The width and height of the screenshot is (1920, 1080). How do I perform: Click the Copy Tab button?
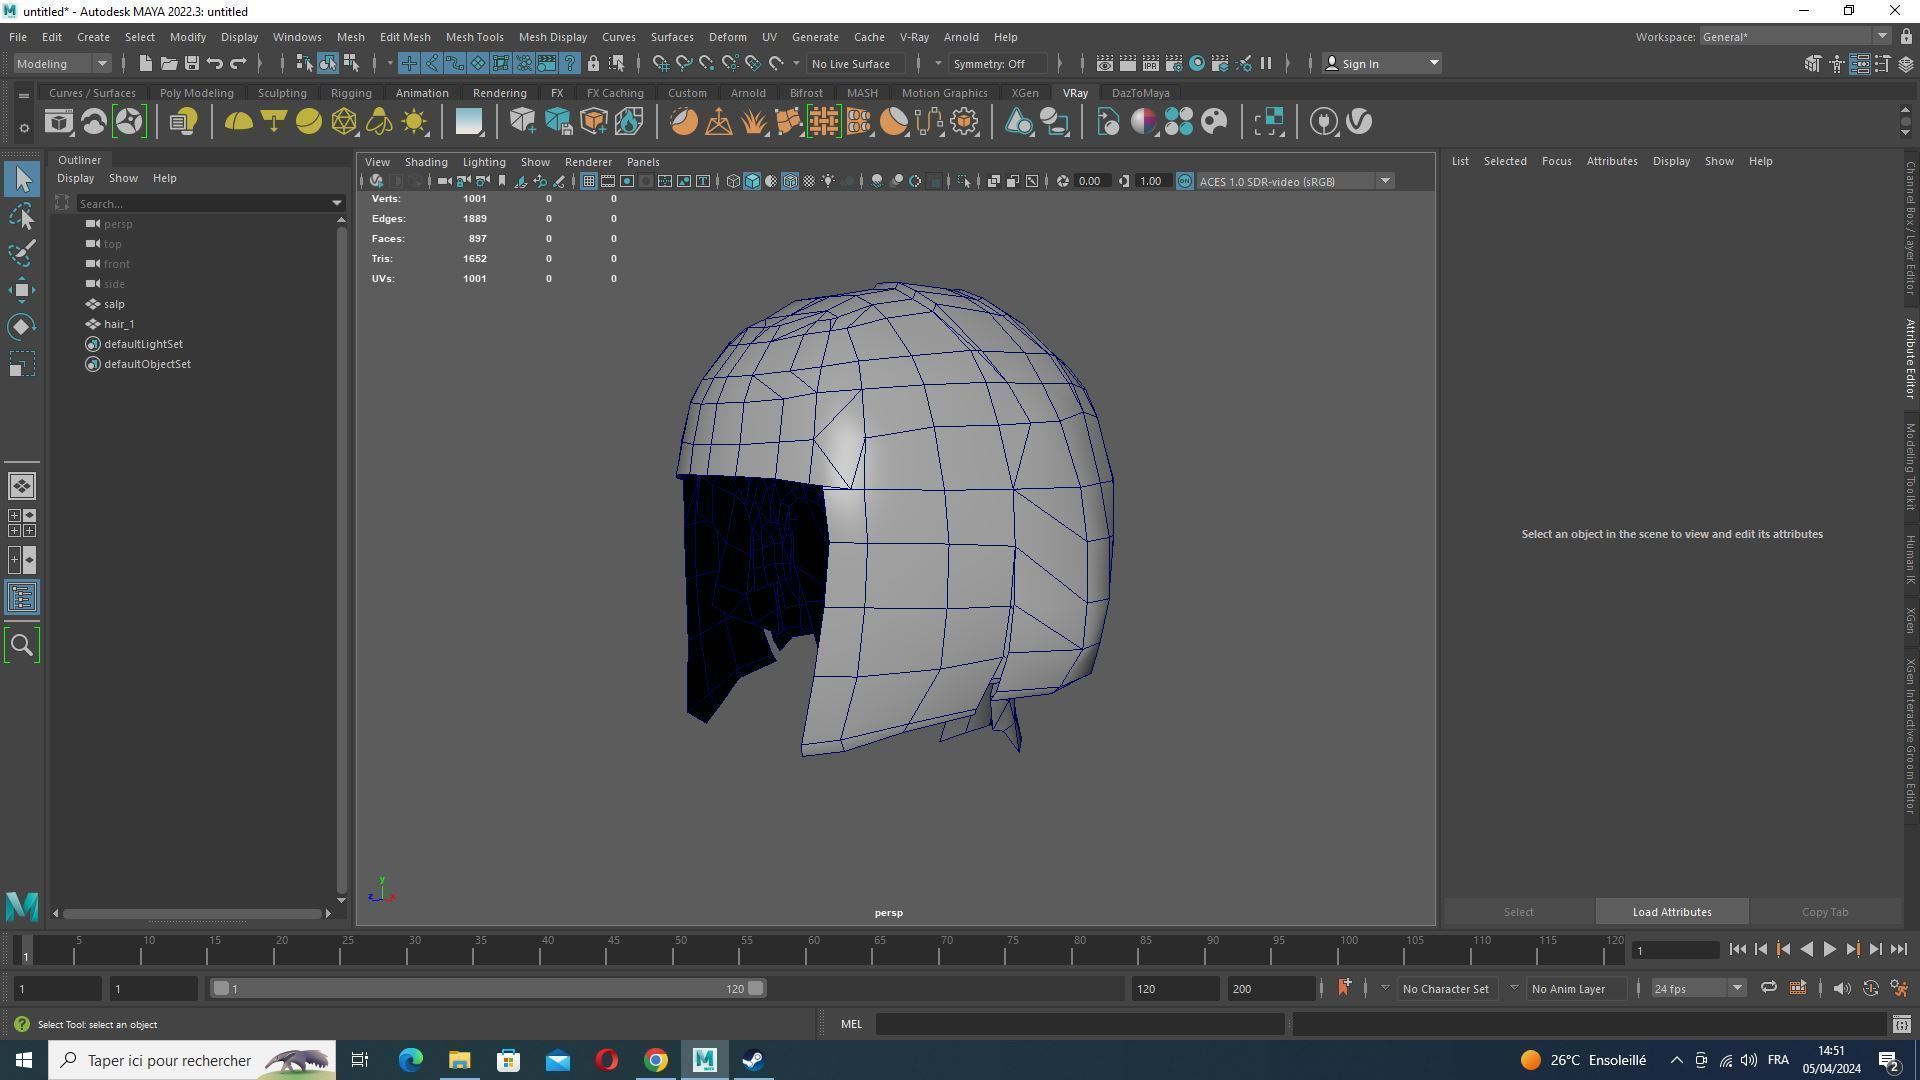[1824, 912]
